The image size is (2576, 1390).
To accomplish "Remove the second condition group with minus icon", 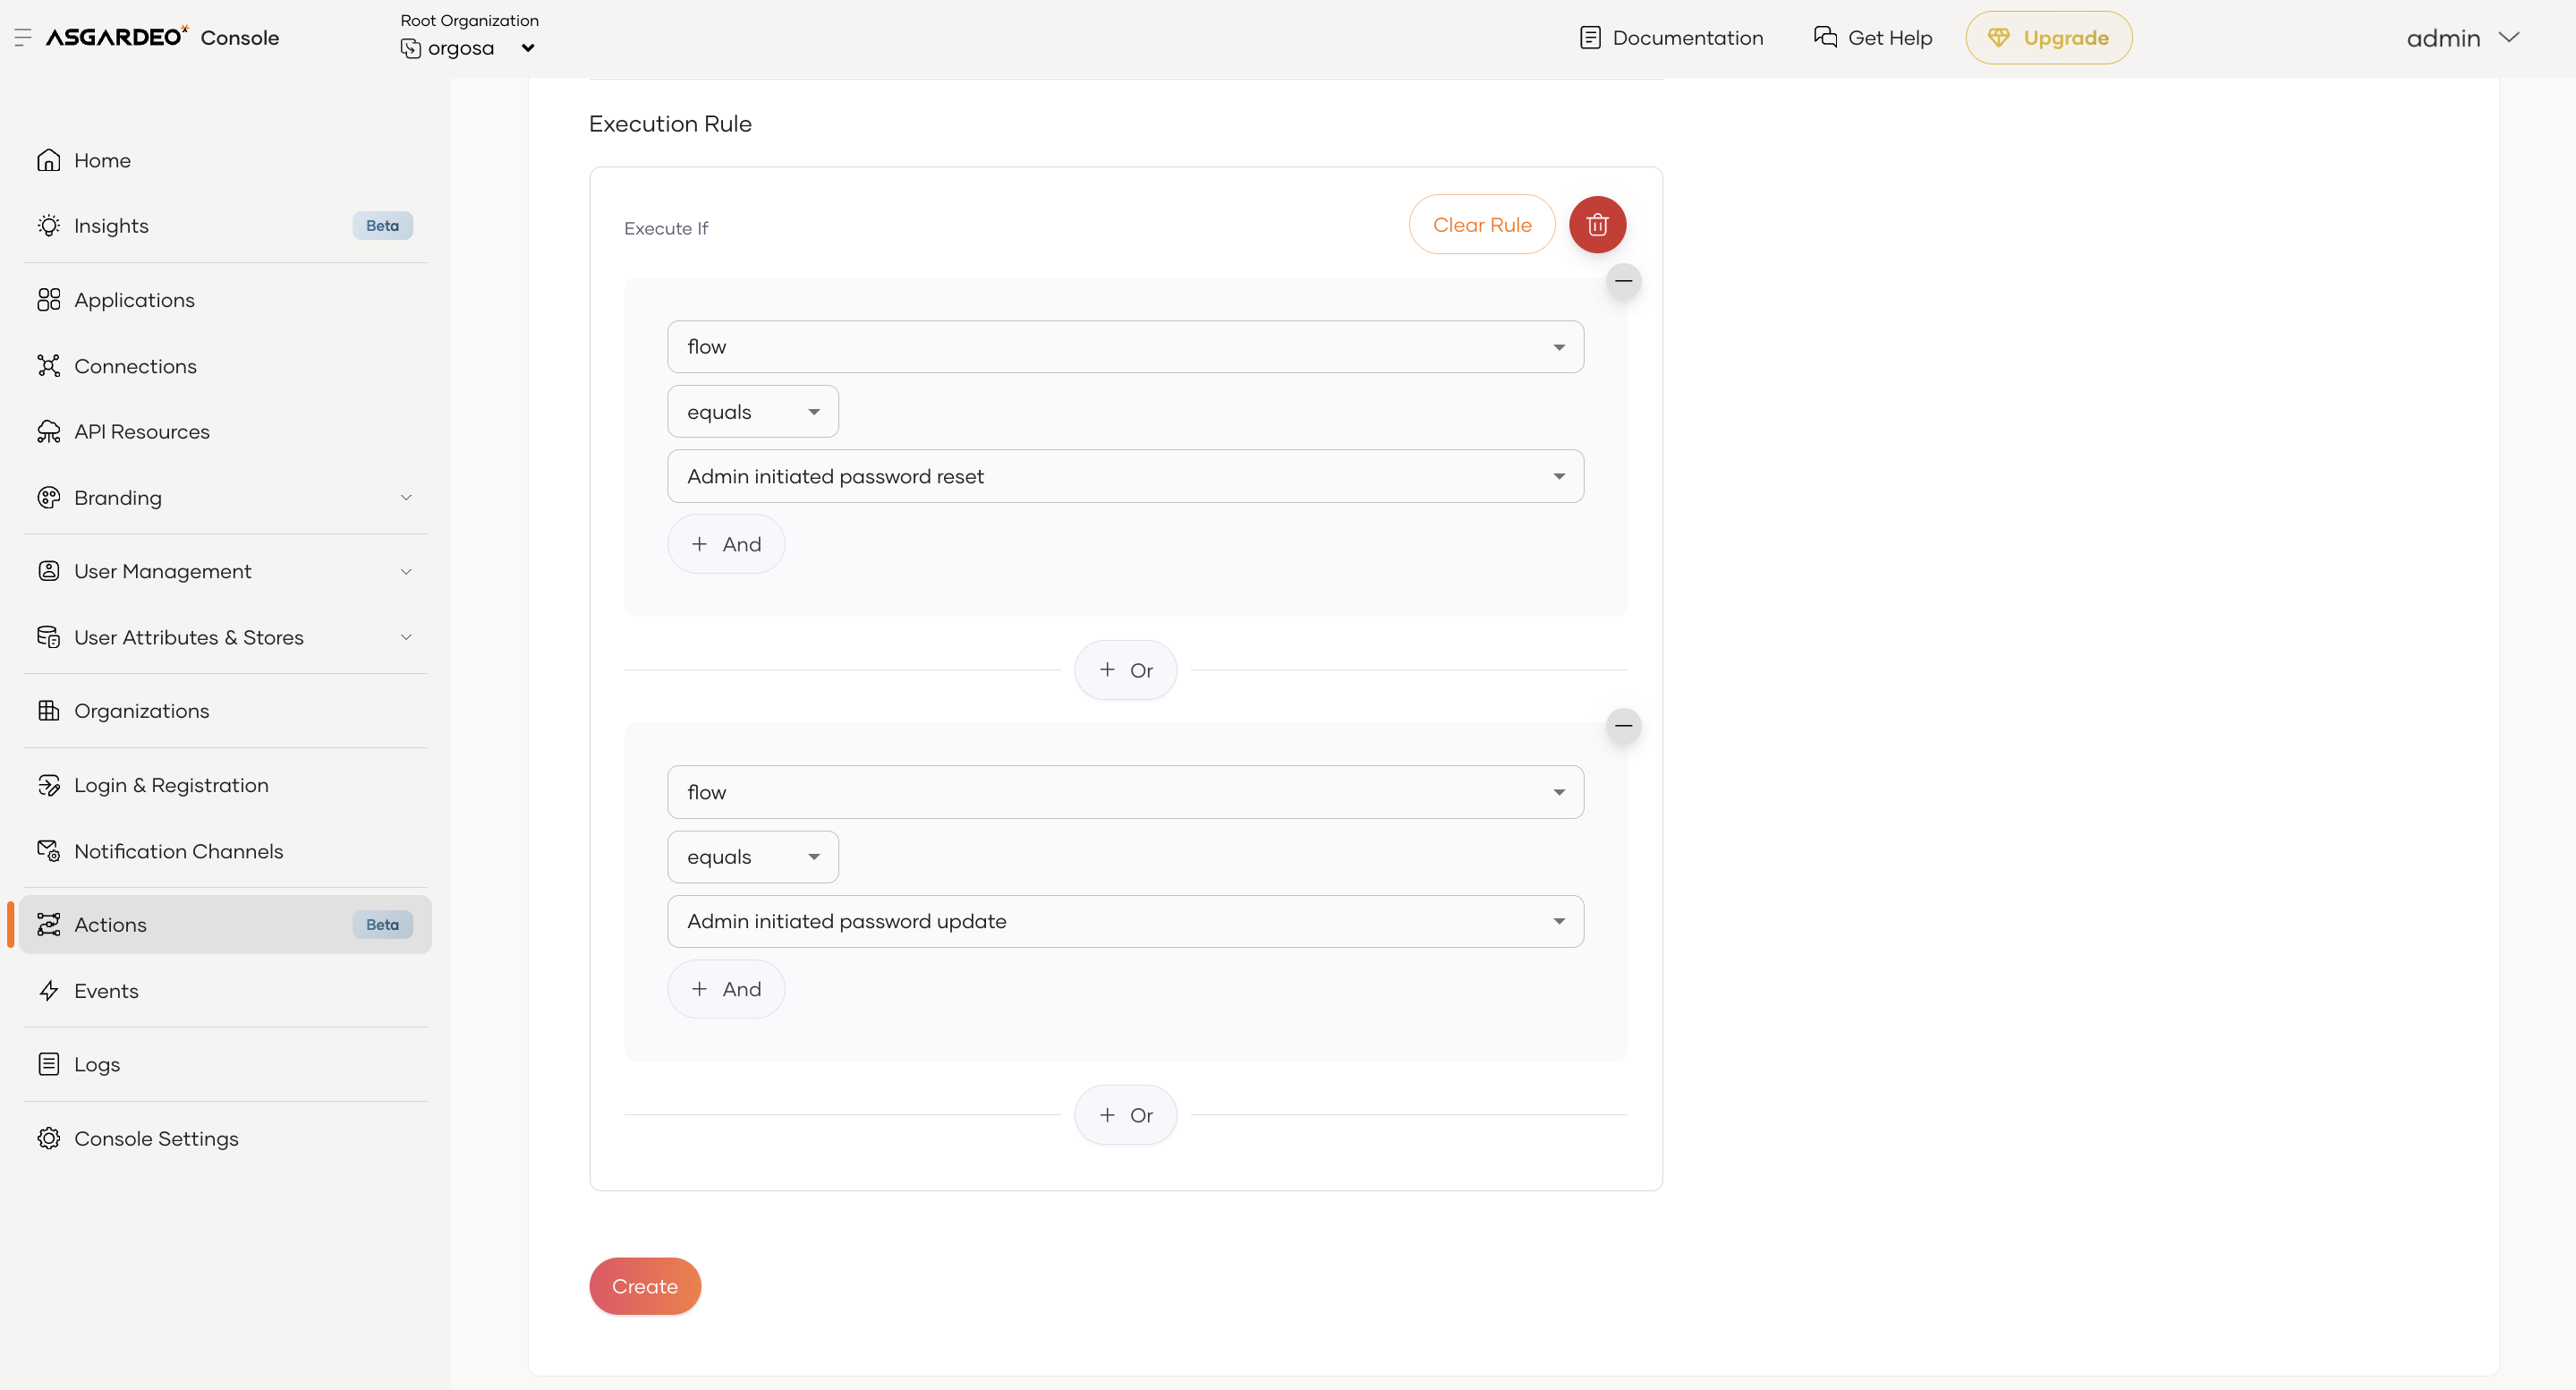I will point(1623,726).
